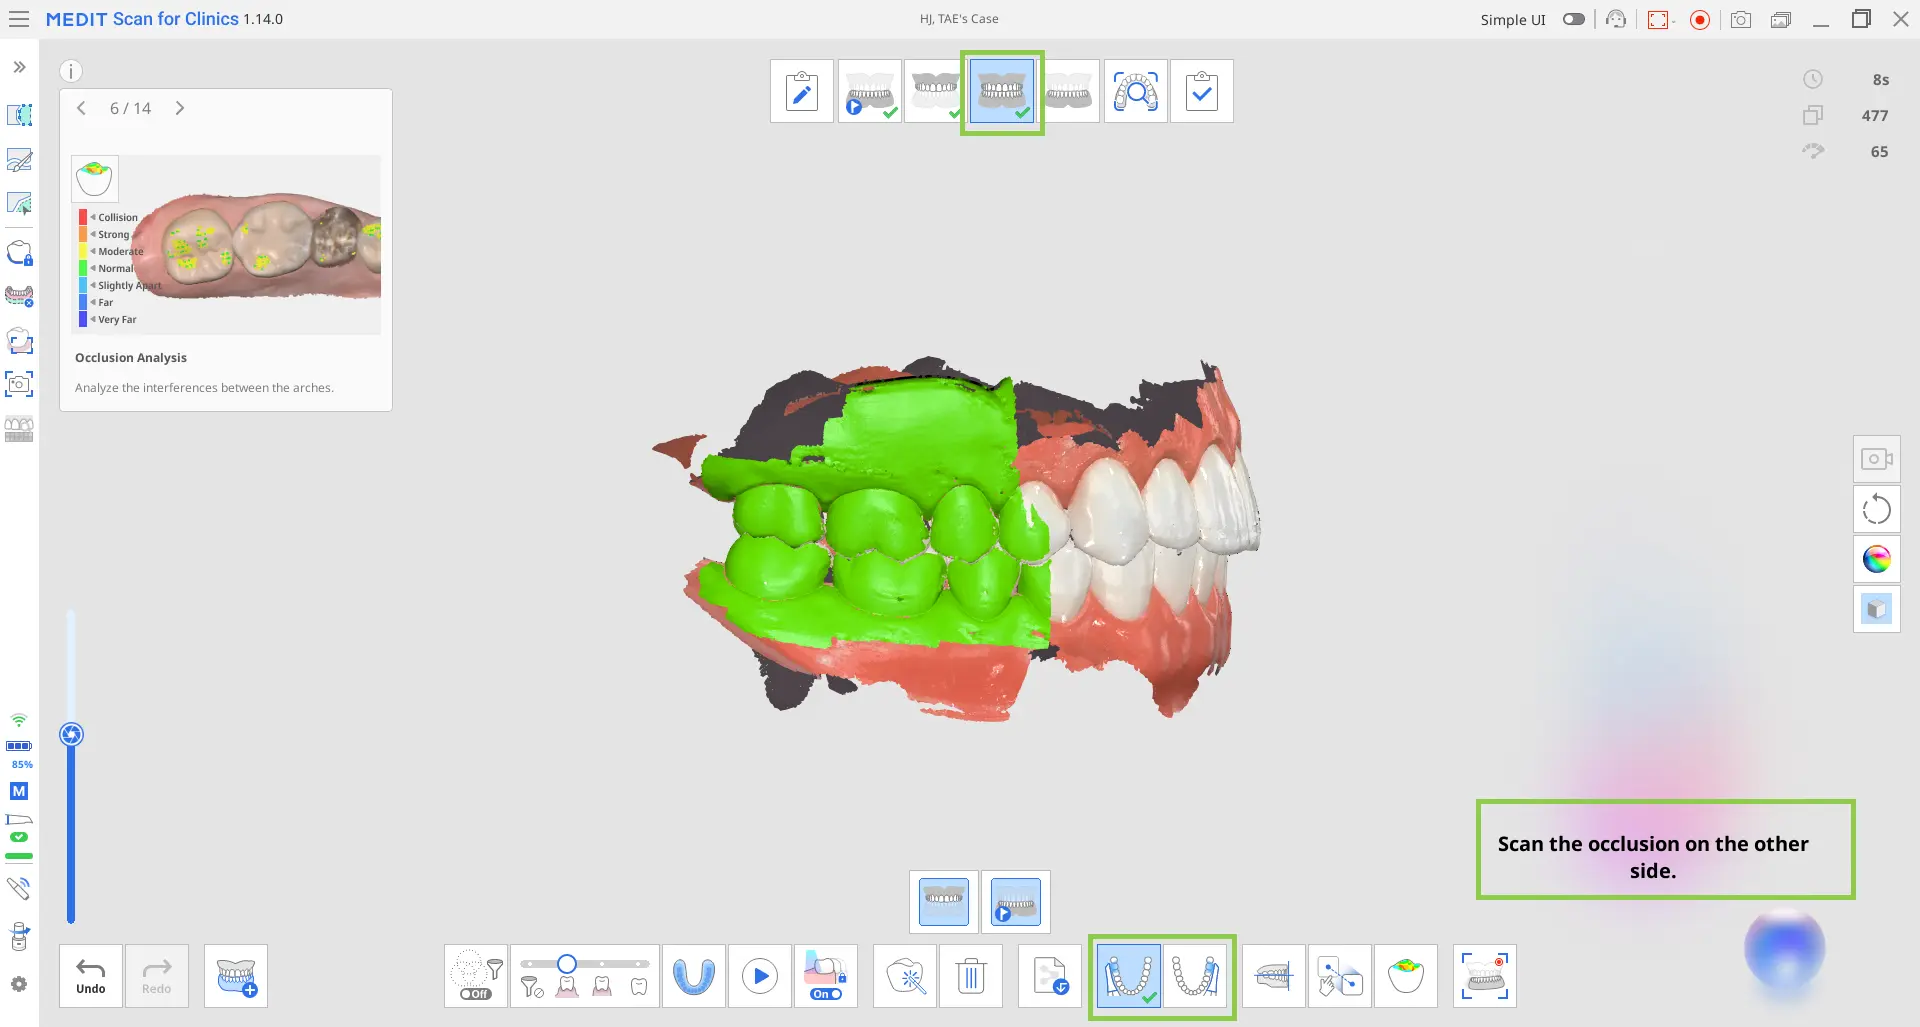Viewport: 1920px width, 1027px height.
Task: Open the settings gear icon
Action: point(19,985)
